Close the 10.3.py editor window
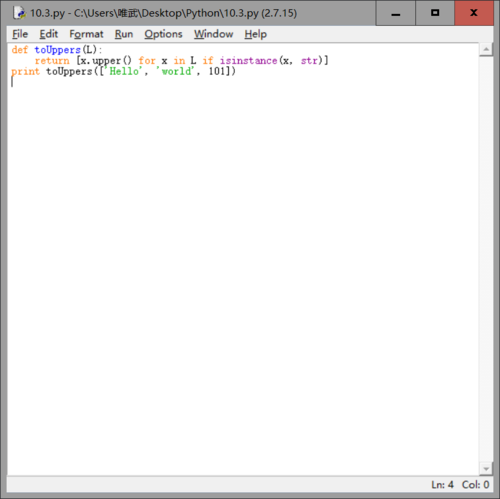 click(x=474, y=13)
